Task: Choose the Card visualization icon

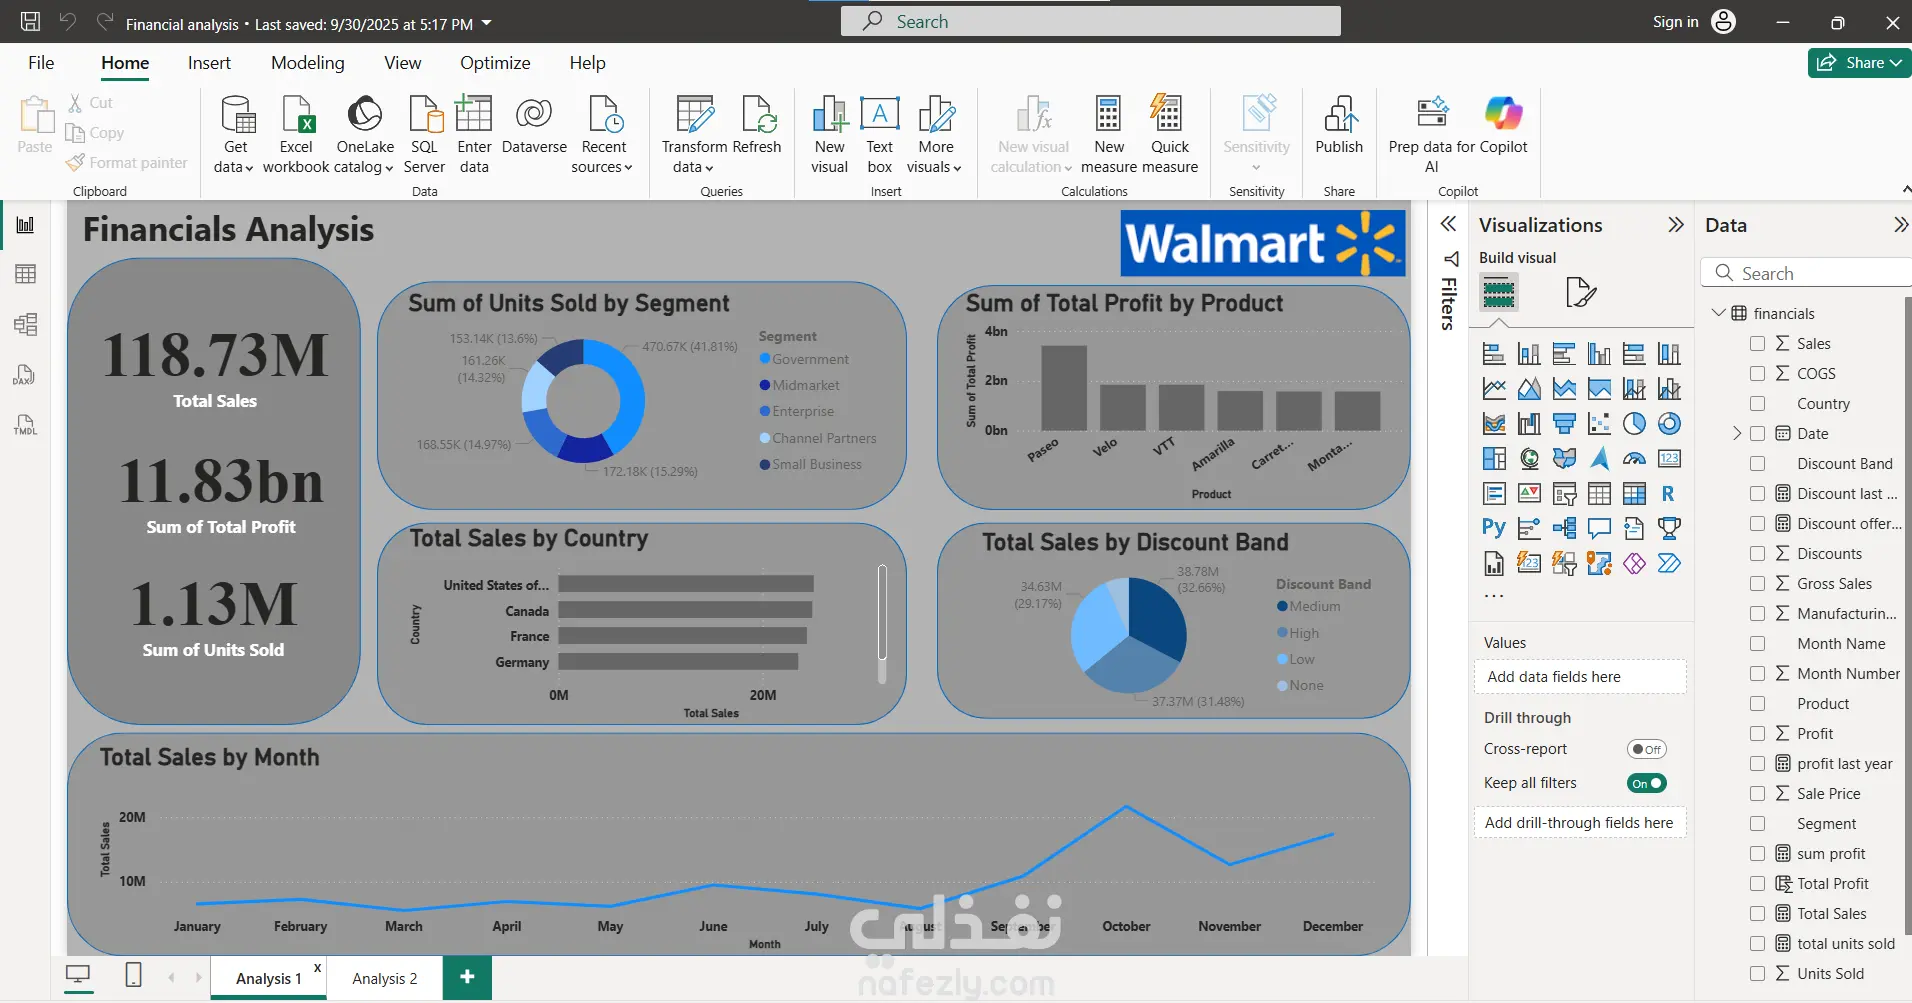Action: tap(1669, 459)
